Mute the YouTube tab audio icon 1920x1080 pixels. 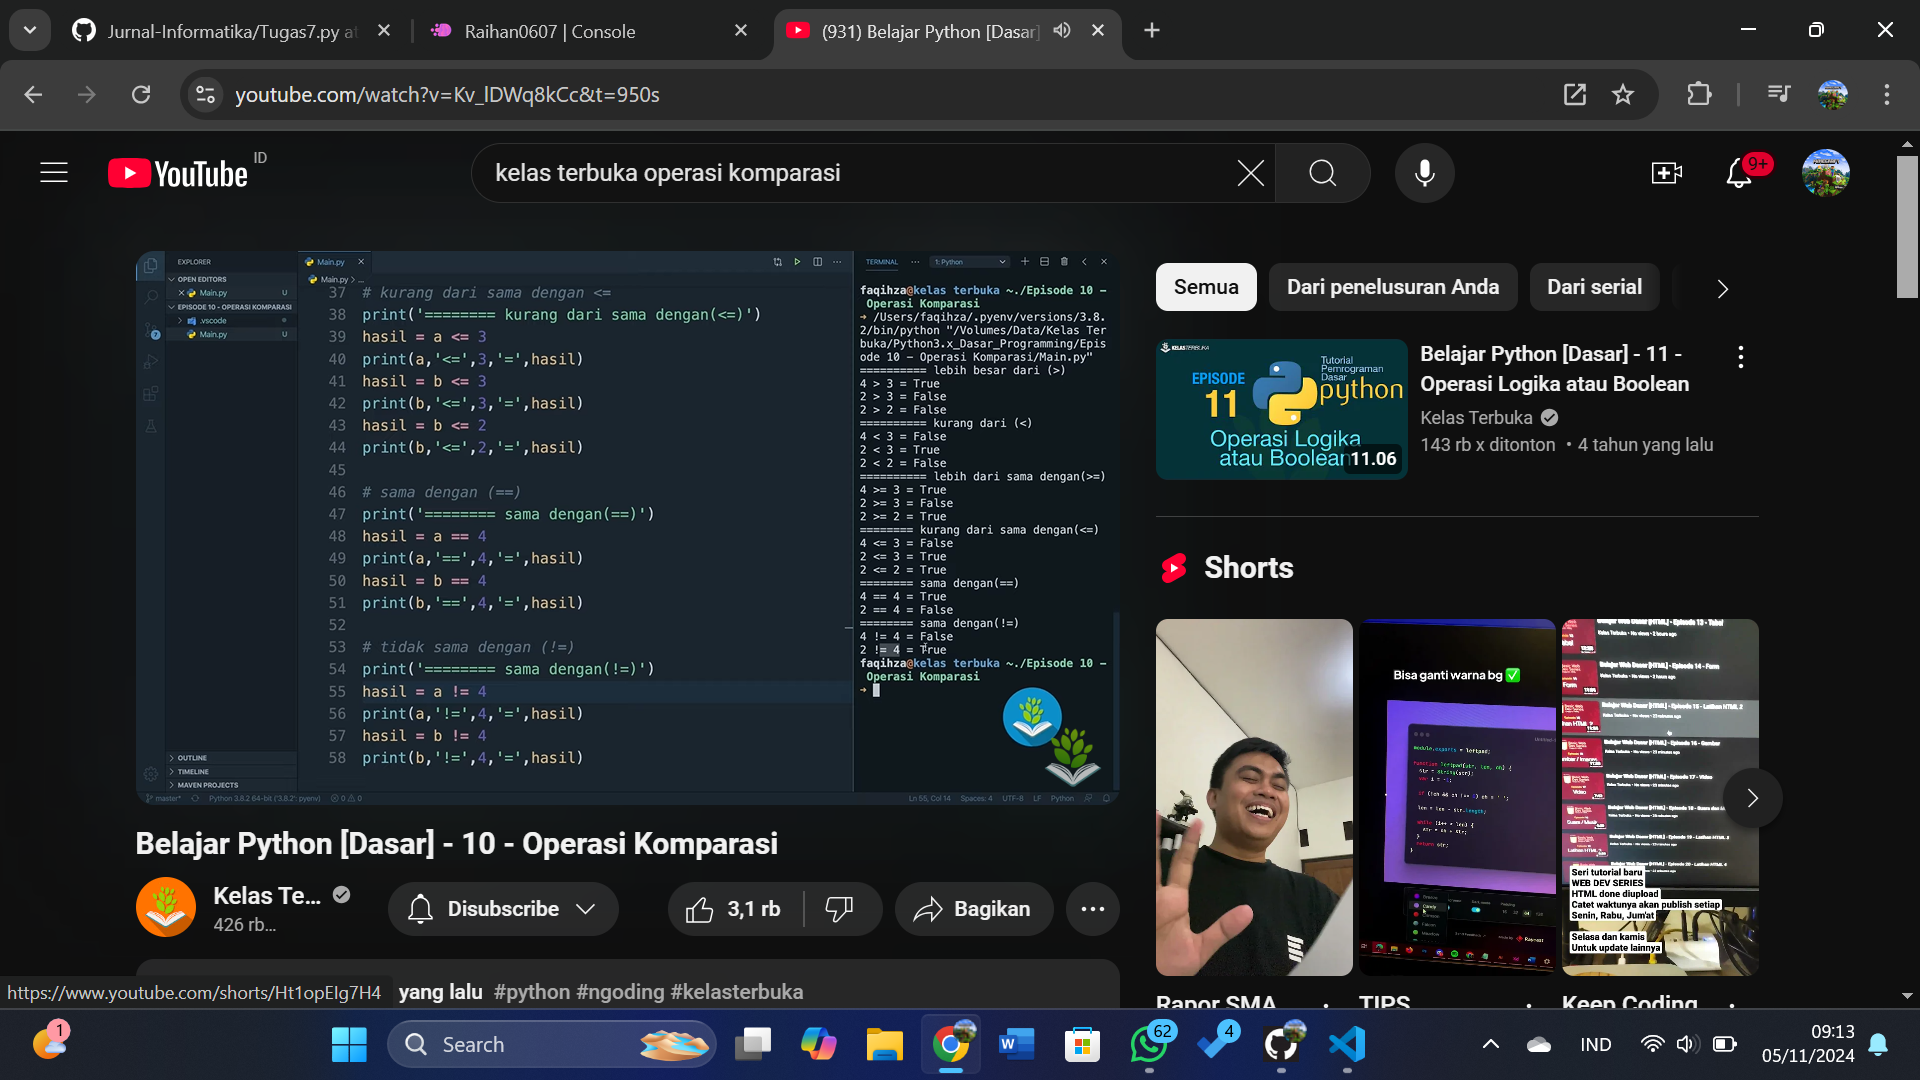[1062, 31]
